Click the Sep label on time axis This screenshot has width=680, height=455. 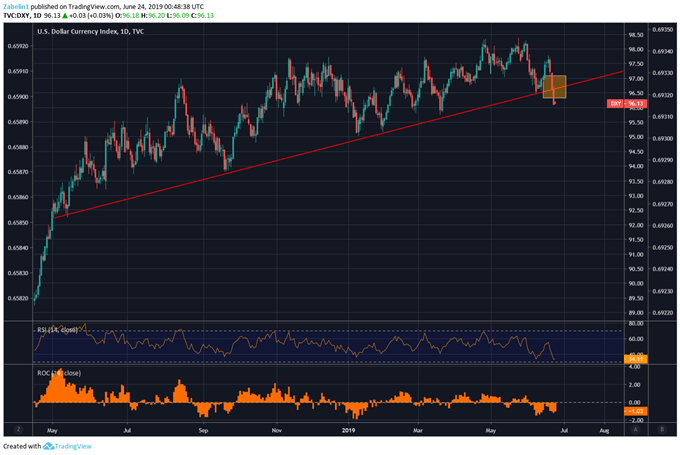pos(203,430)
